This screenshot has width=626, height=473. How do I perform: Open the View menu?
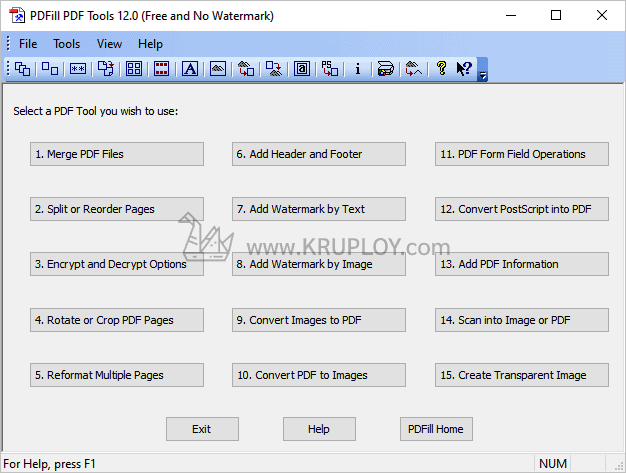click(x=109, y=44)
